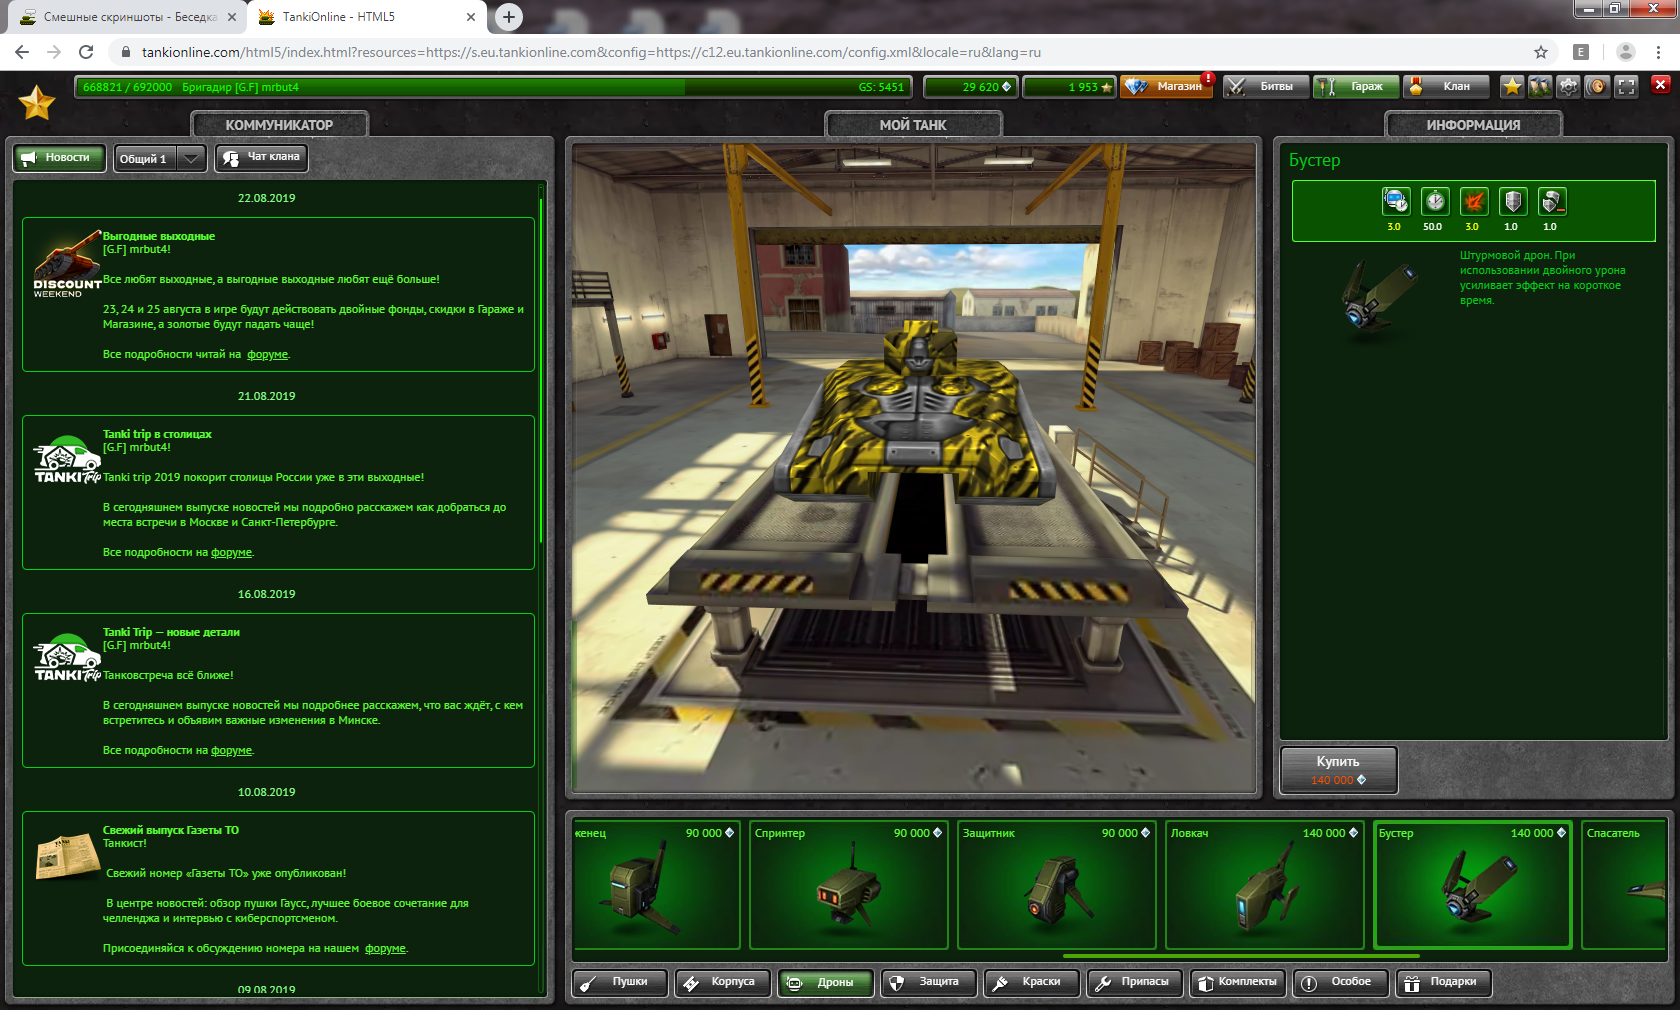The image size is (1680, 1010).
Task: Buy the drone with Купить button
Action: [1338, 770]
